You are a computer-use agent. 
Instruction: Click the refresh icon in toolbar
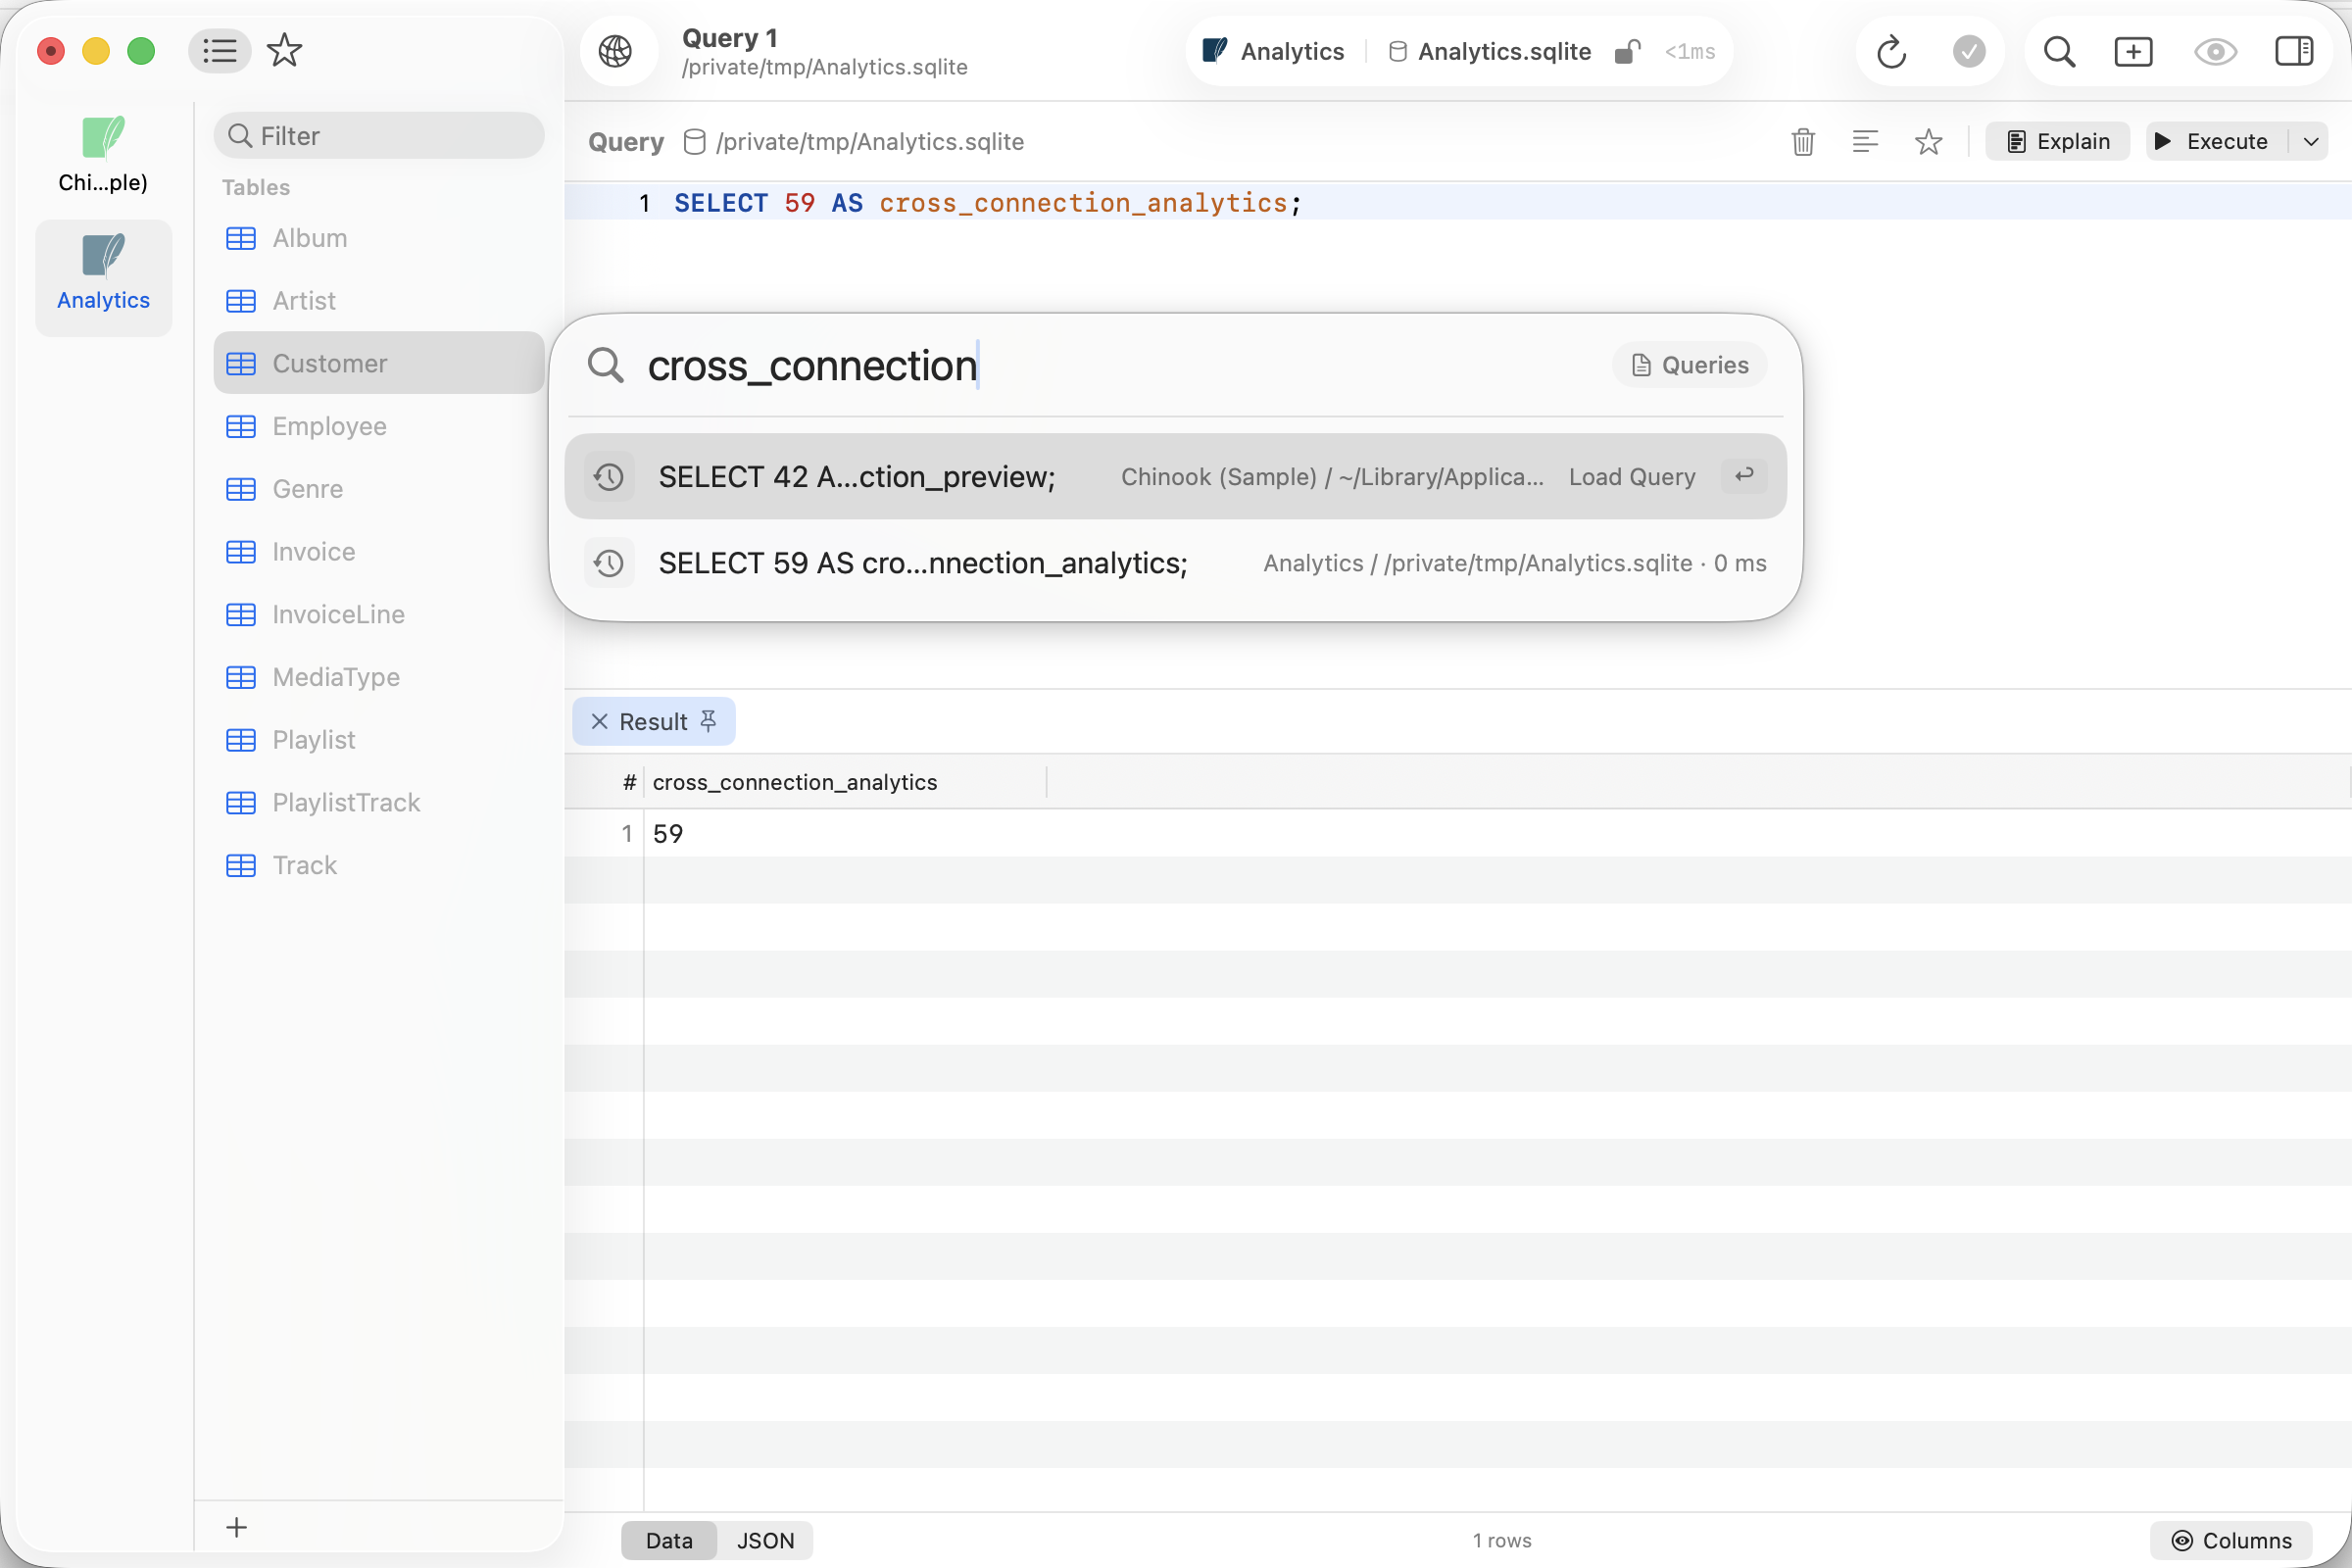(1891, 51)
